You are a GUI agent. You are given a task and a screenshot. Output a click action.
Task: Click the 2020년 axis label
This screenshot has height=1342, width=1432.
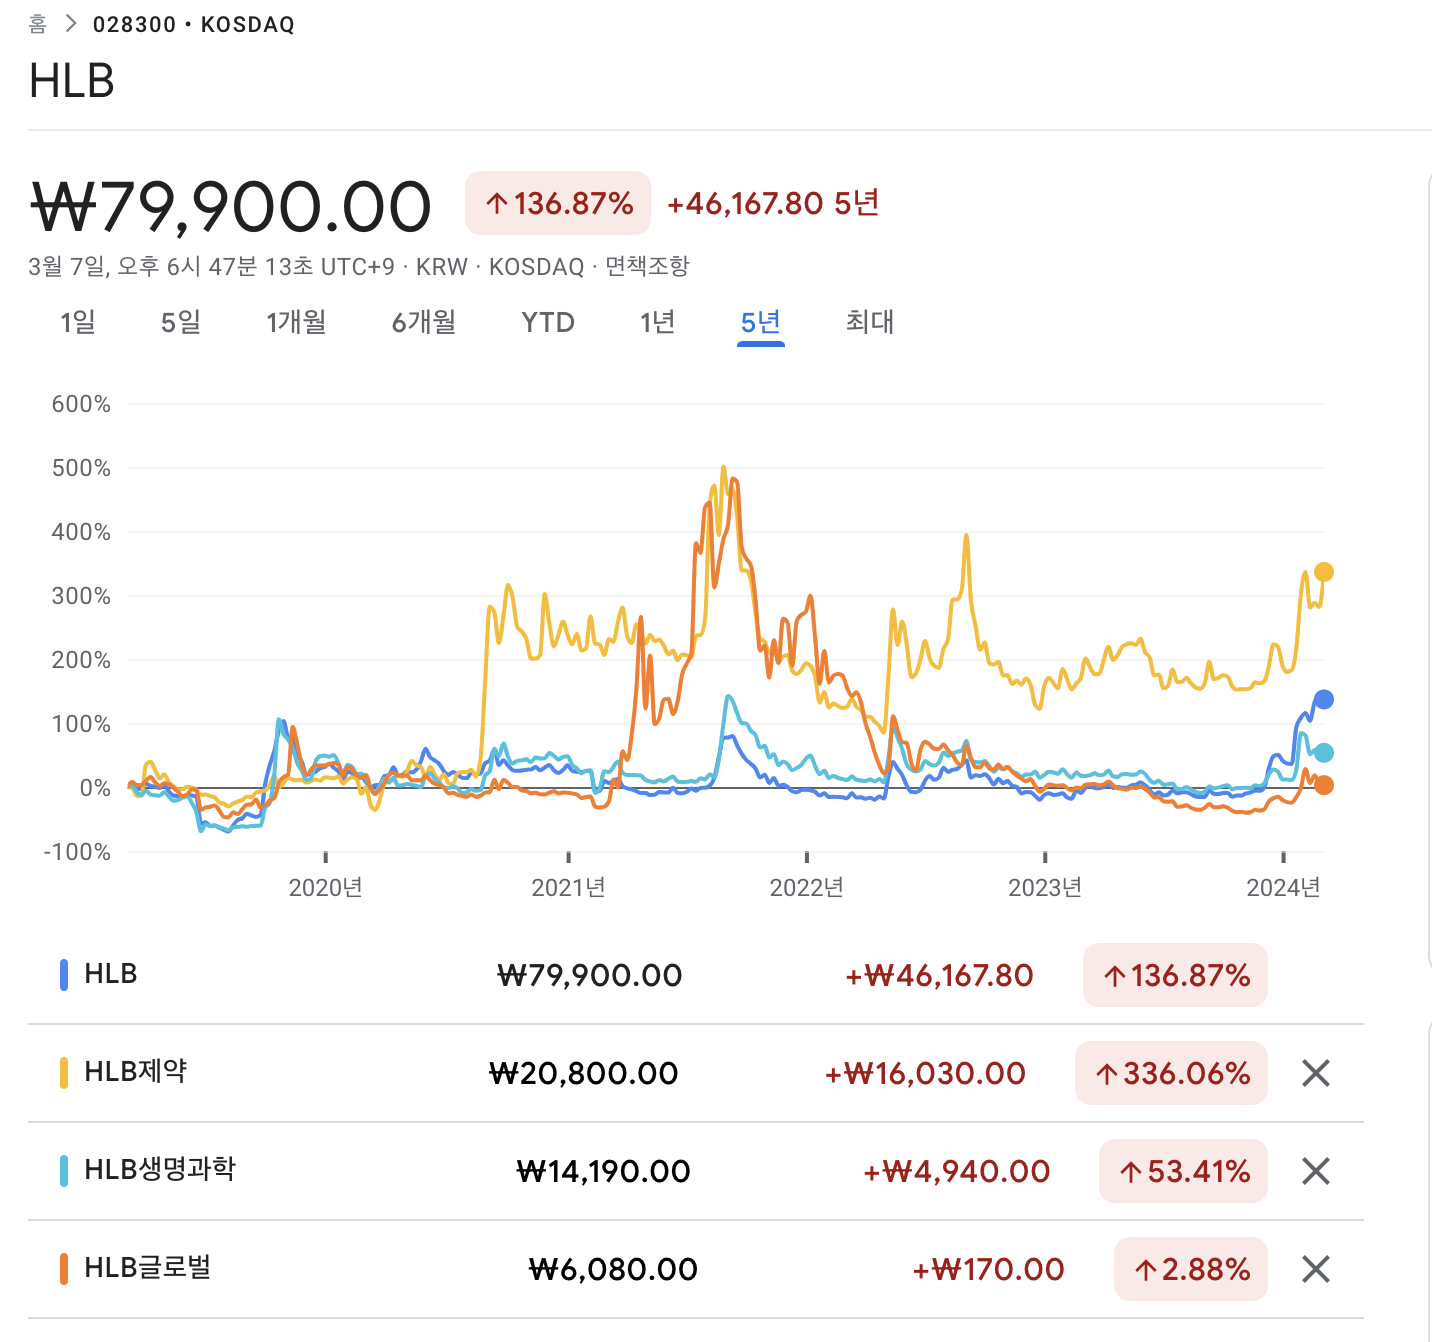coord(326,887)
